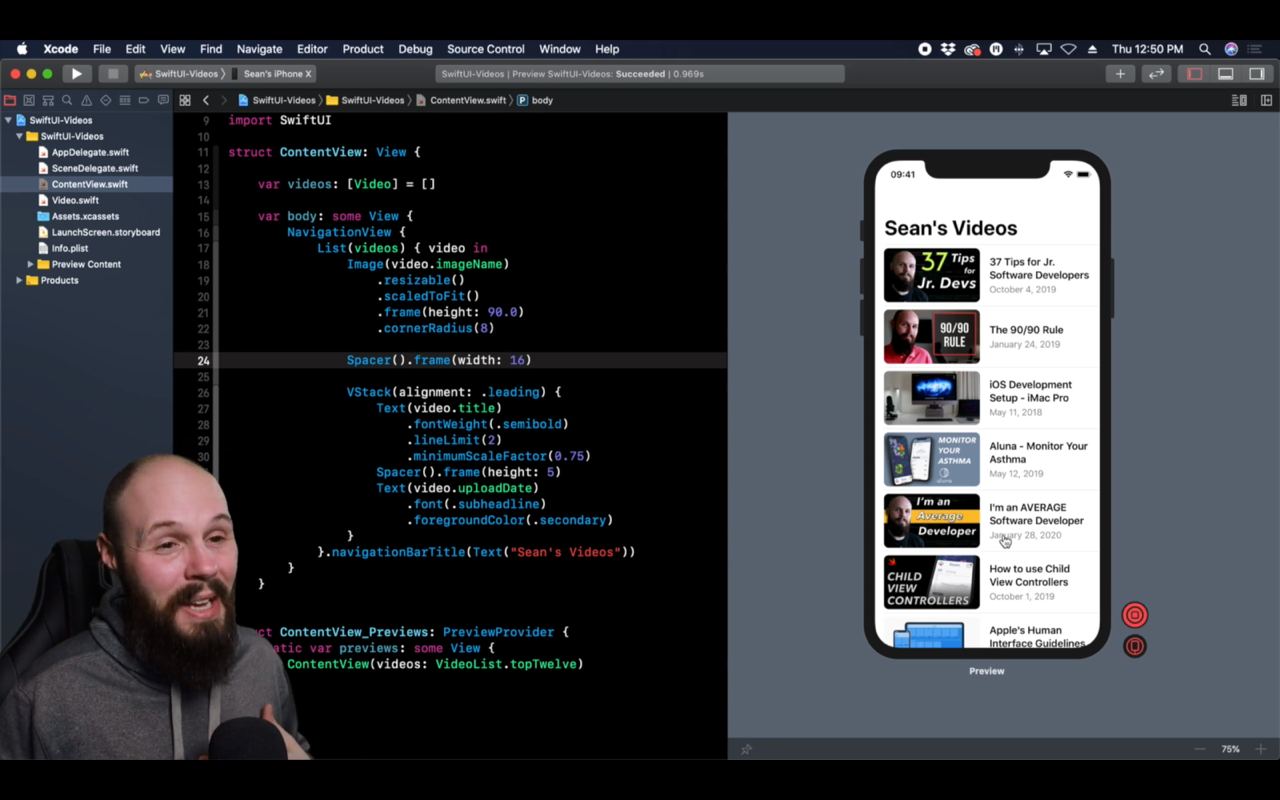The width and height of the screenshot is (1280, 800).
Task: Go forward in editor history
Action: [224, 100]
